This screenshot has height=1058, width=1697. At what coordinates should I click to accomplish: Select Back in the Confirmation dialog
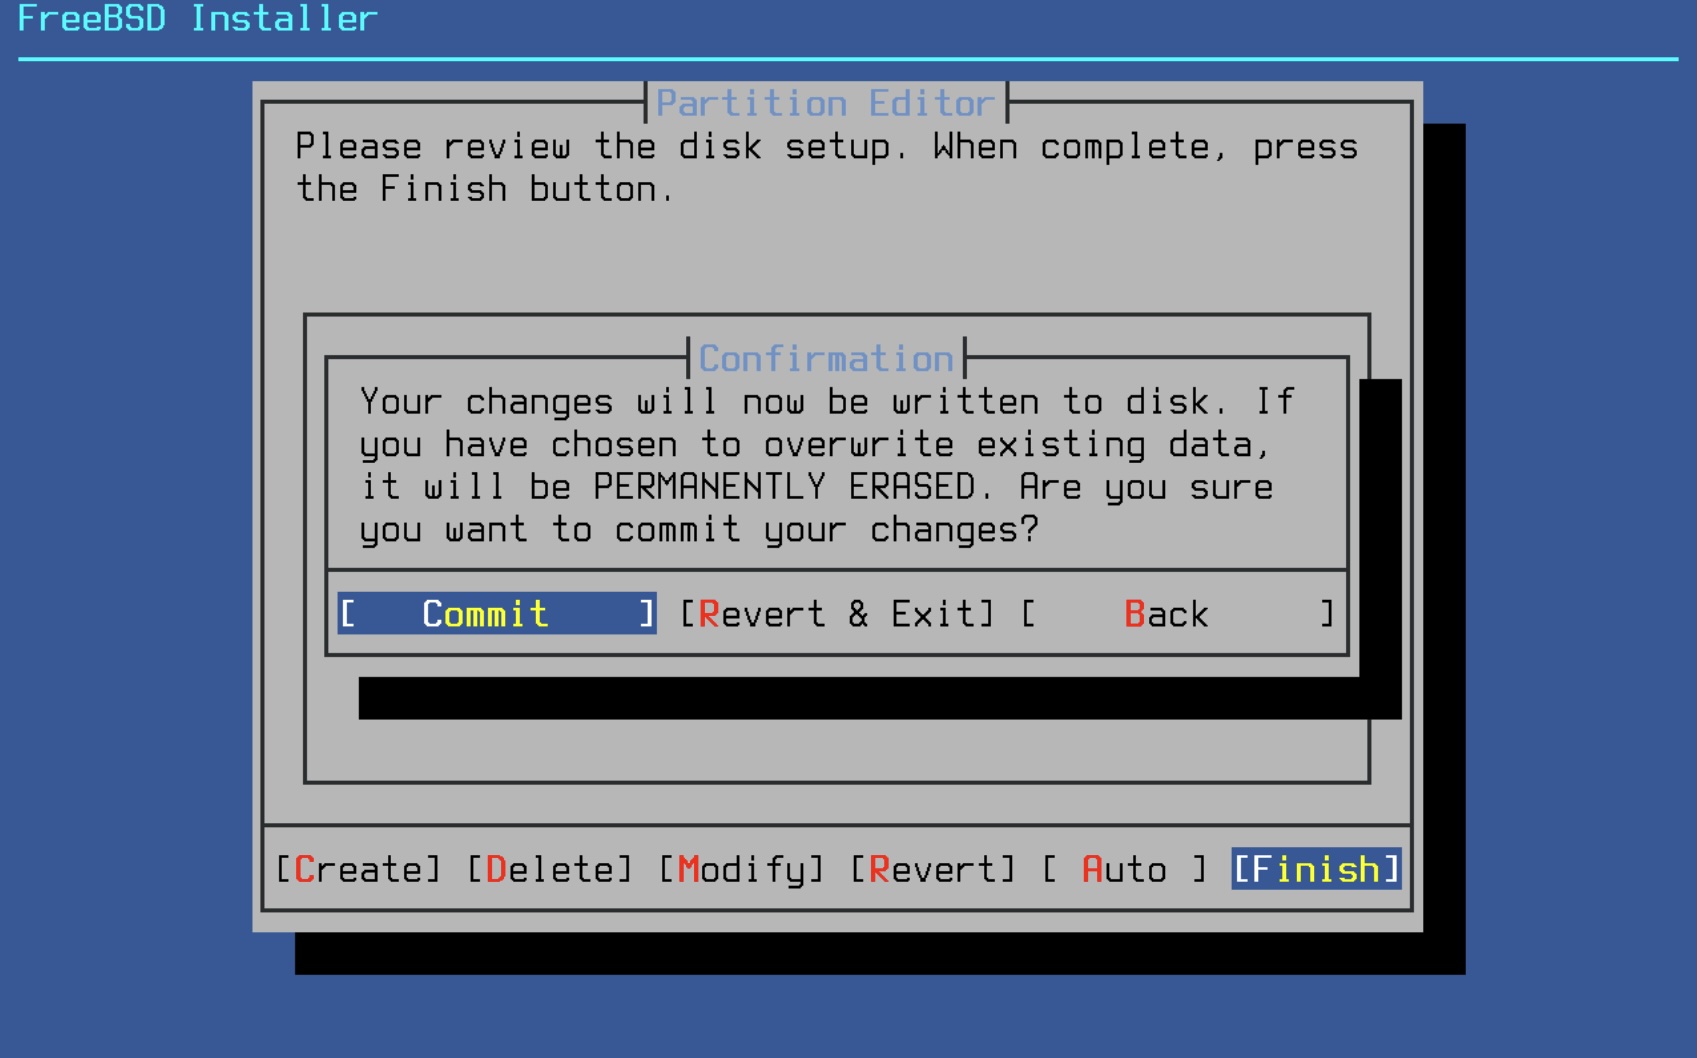tap(1177, 613)
